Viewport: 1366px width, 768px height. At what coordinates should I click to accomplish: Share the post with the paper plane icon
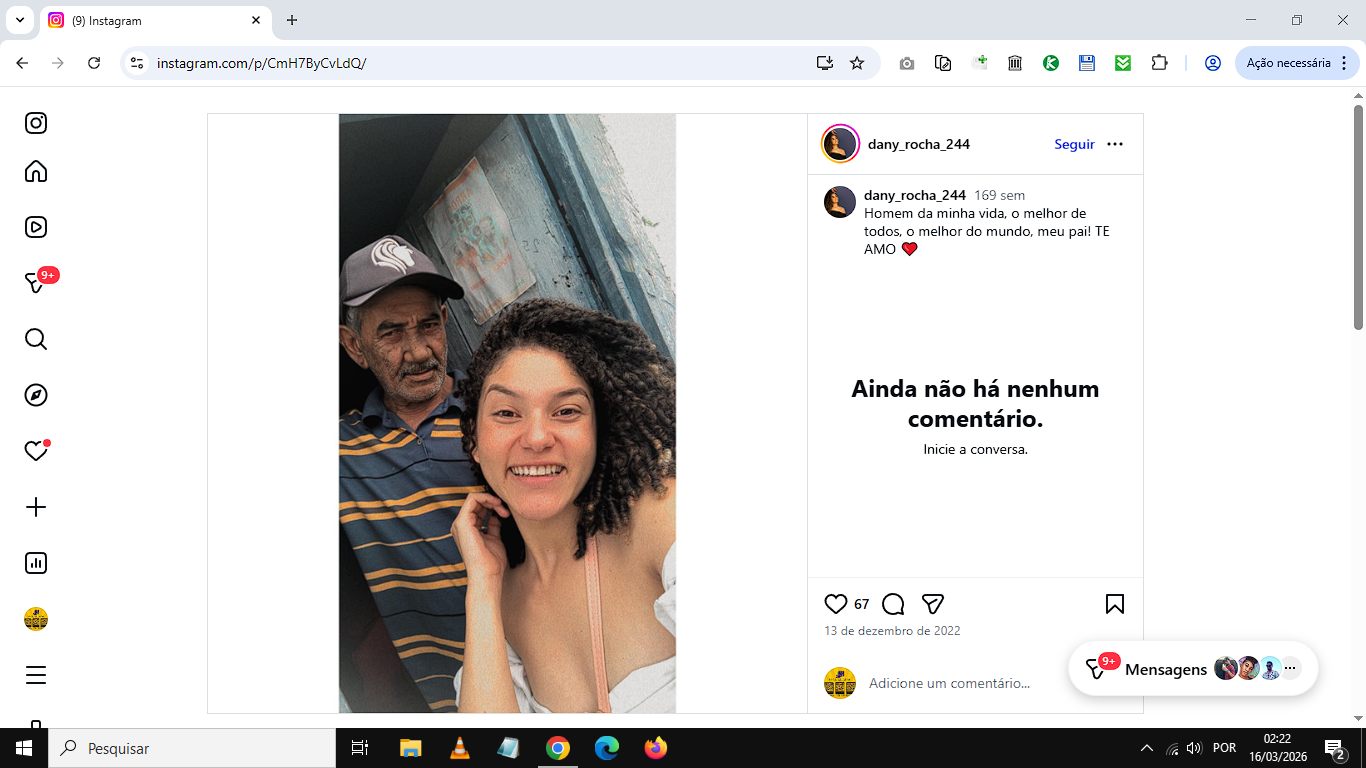[x=933, y=604]
